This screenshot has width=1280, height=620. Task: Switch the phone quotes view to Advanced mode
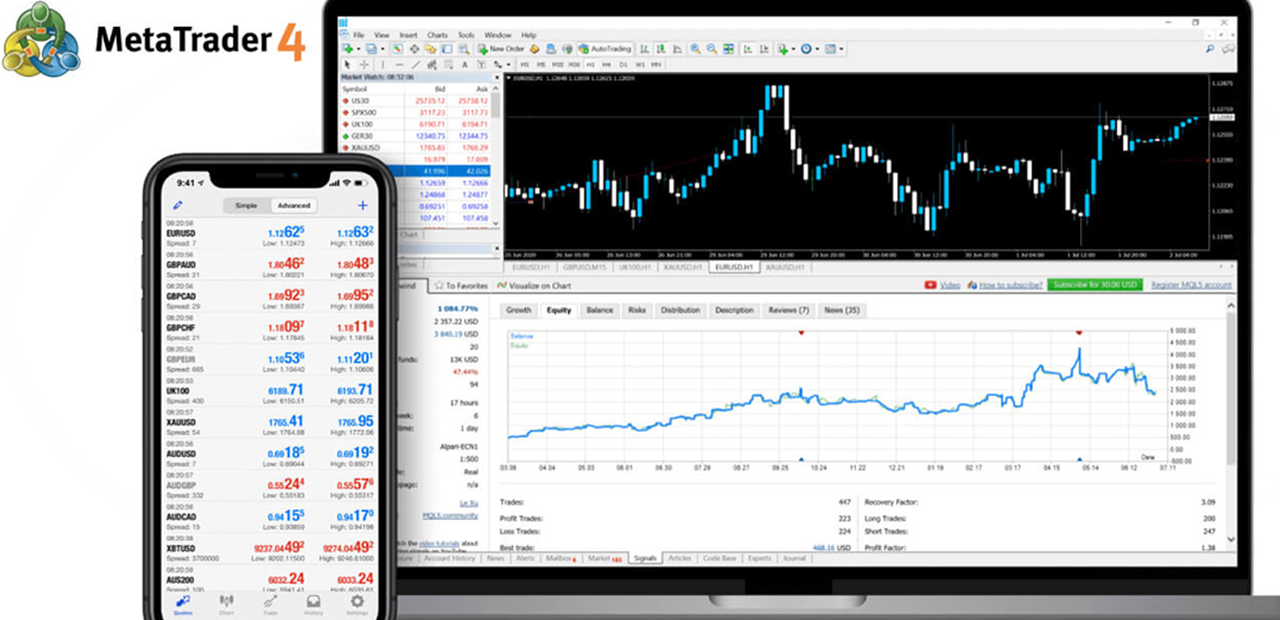click(294, 205)
